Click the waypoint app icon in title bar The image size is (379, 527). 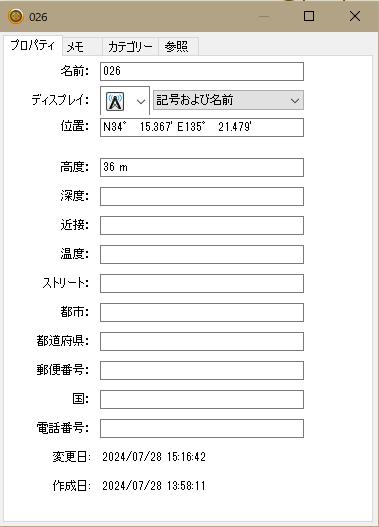[15, 16]
